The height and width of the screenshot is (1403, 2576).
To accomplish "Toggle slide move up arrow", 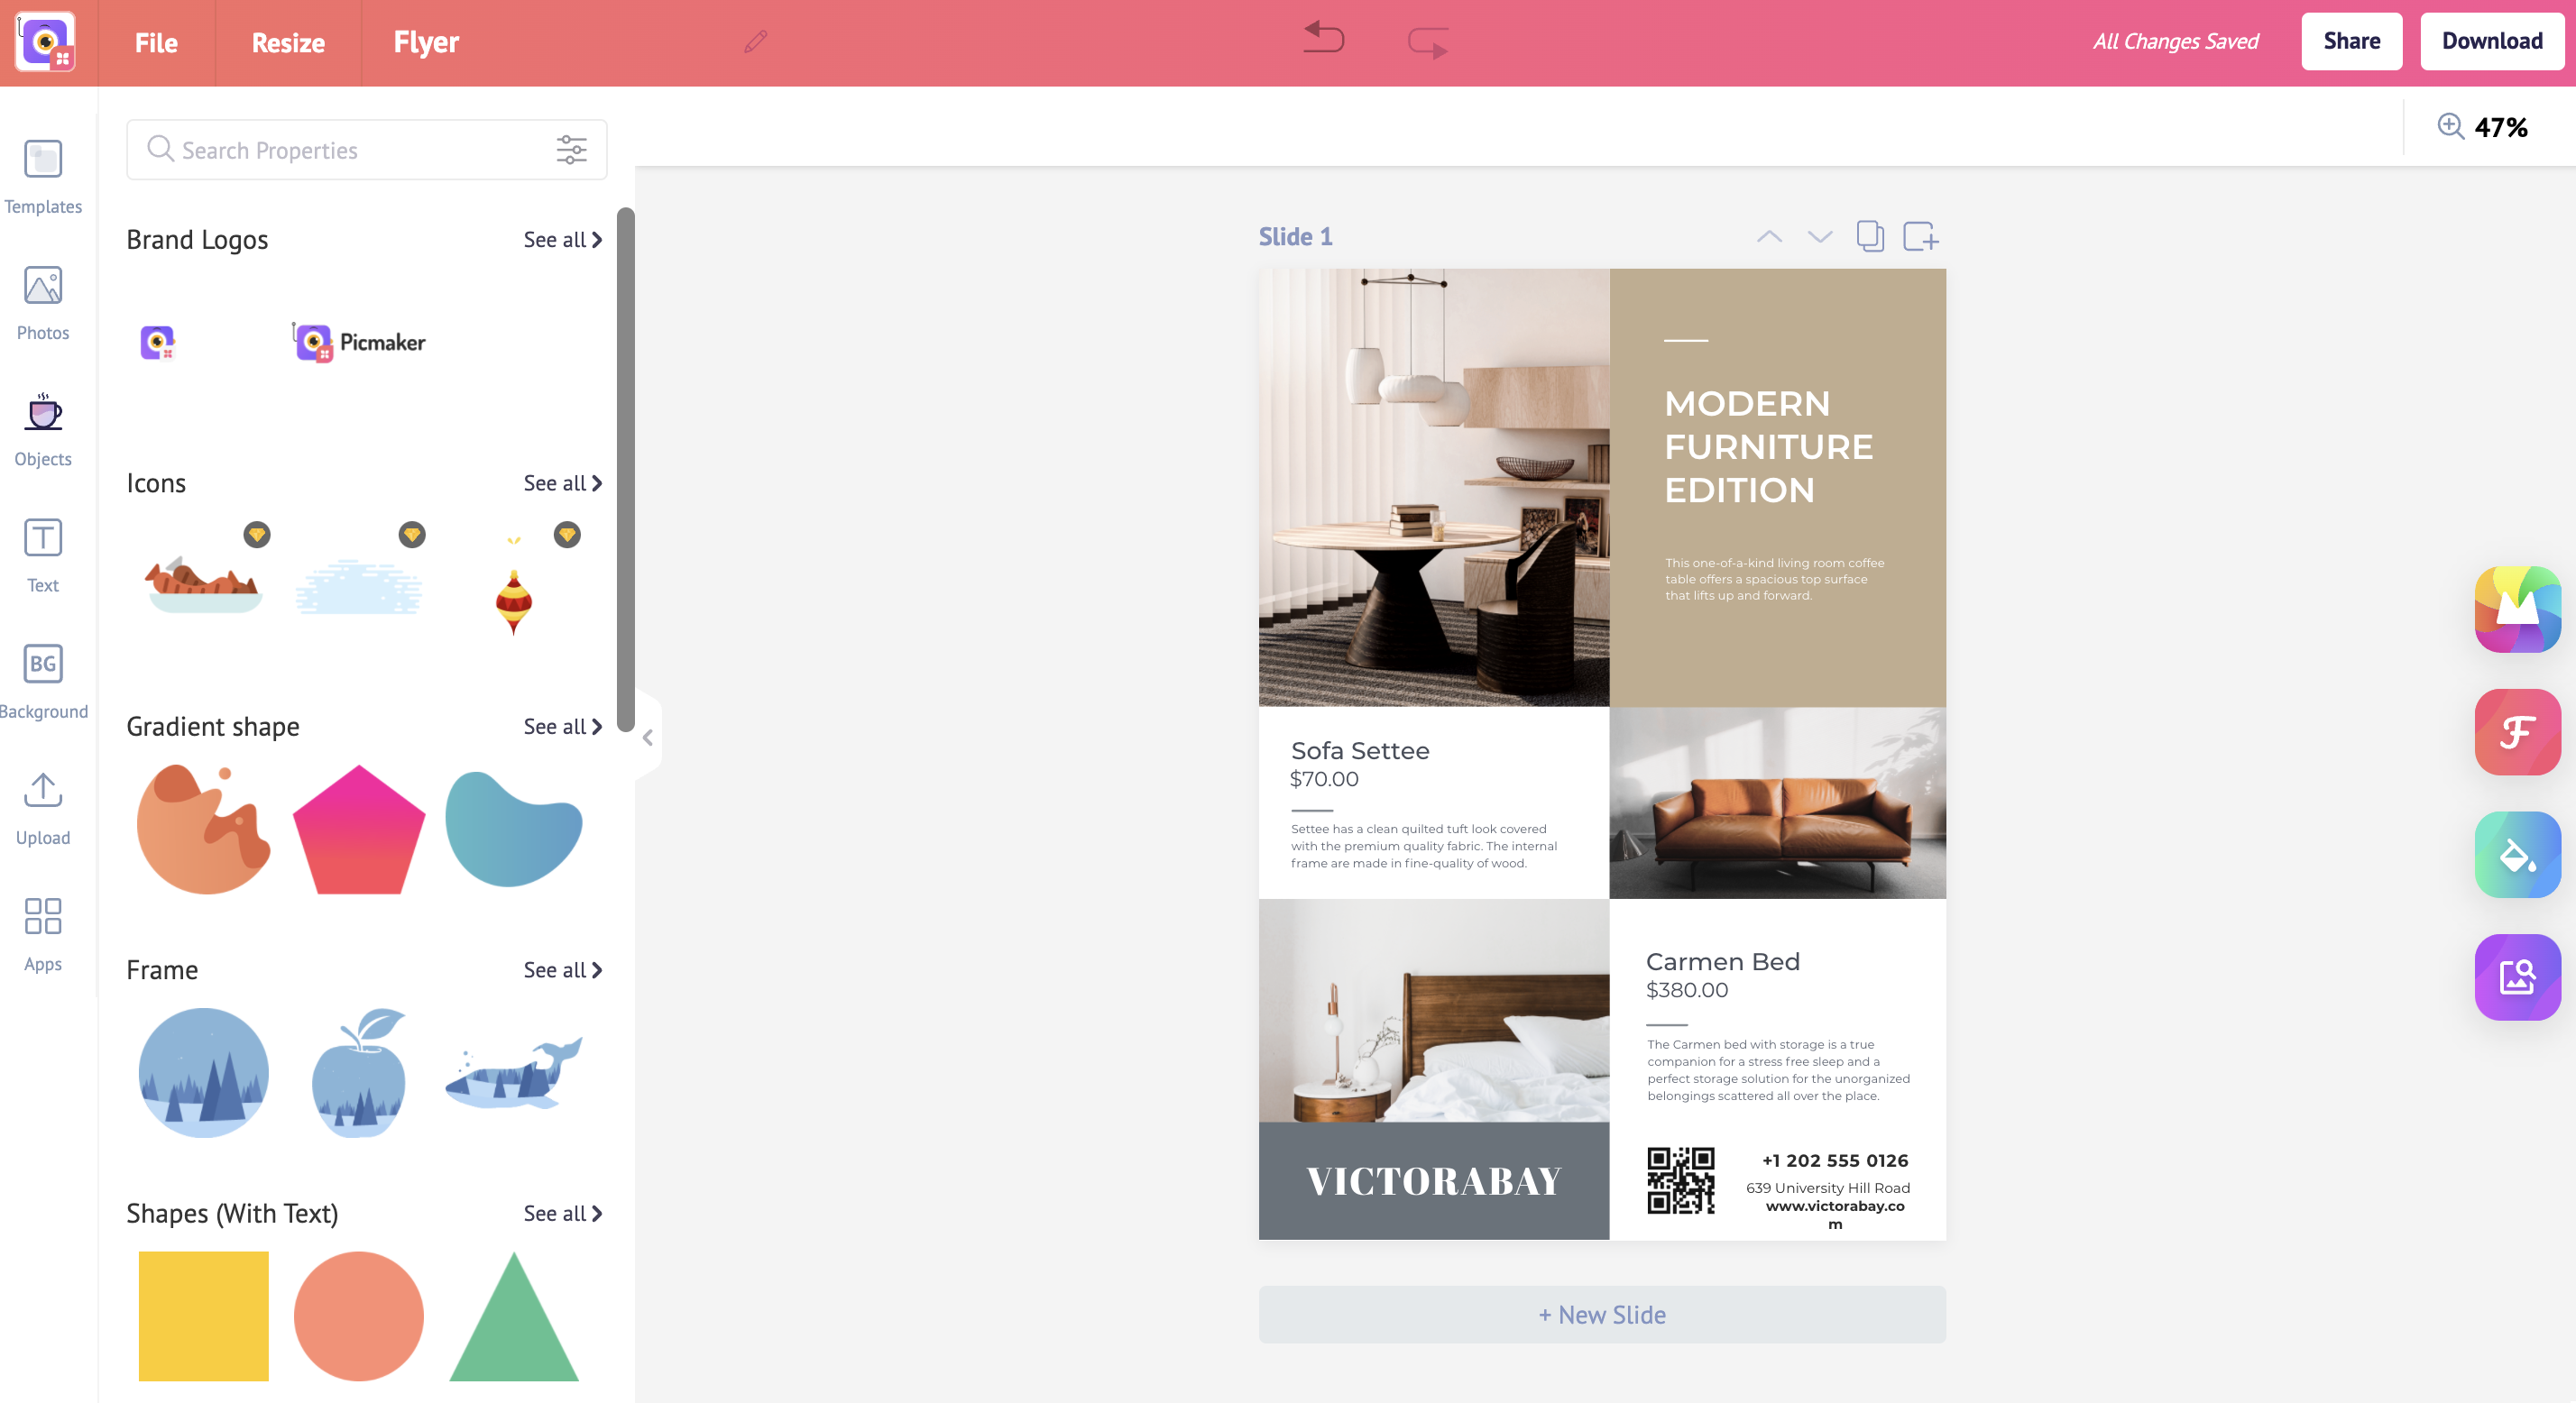I will click(1769, 237).
